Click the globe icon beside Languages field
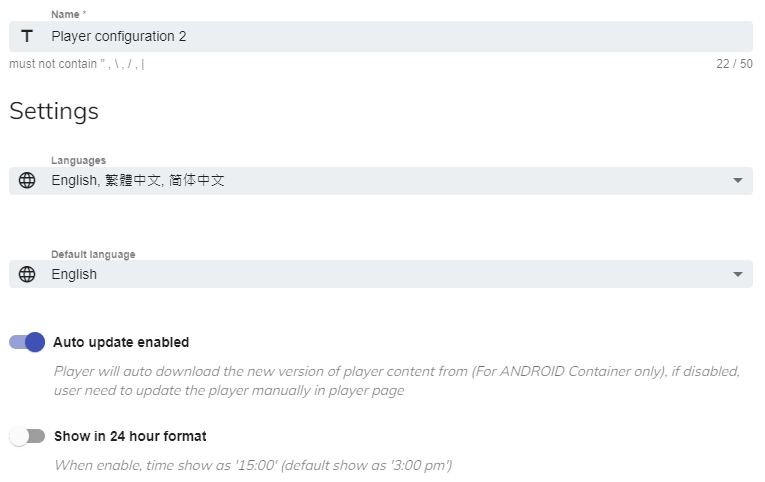The image size is (765, 482). tap(27, 181)
